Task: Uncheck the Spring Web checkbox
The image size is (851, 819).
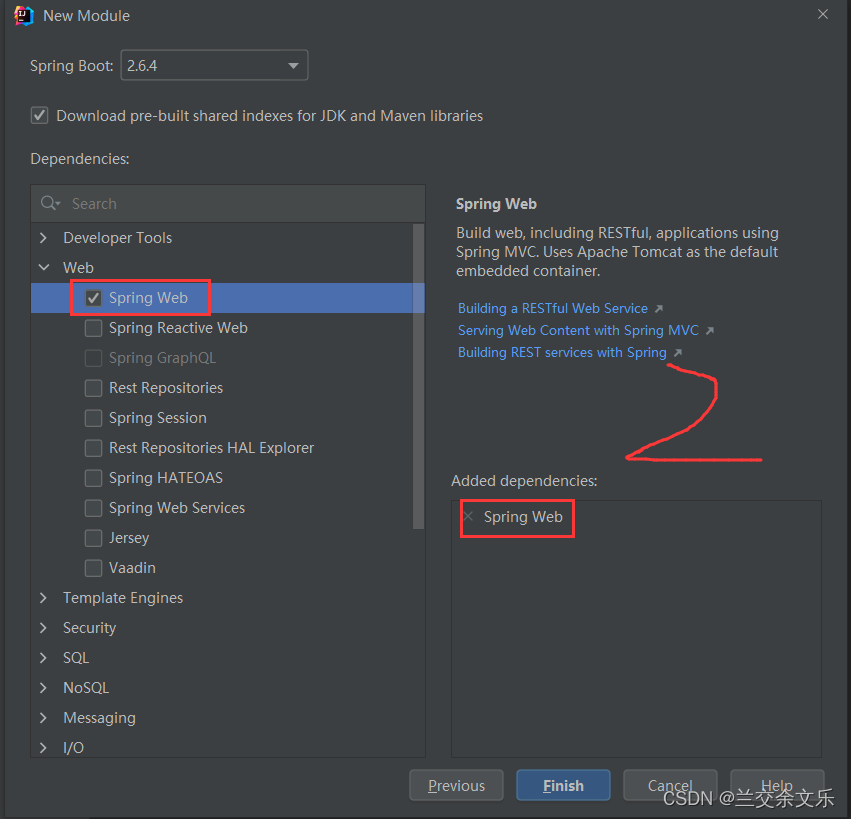Action: pyautogui.click(x=93, y=298)
